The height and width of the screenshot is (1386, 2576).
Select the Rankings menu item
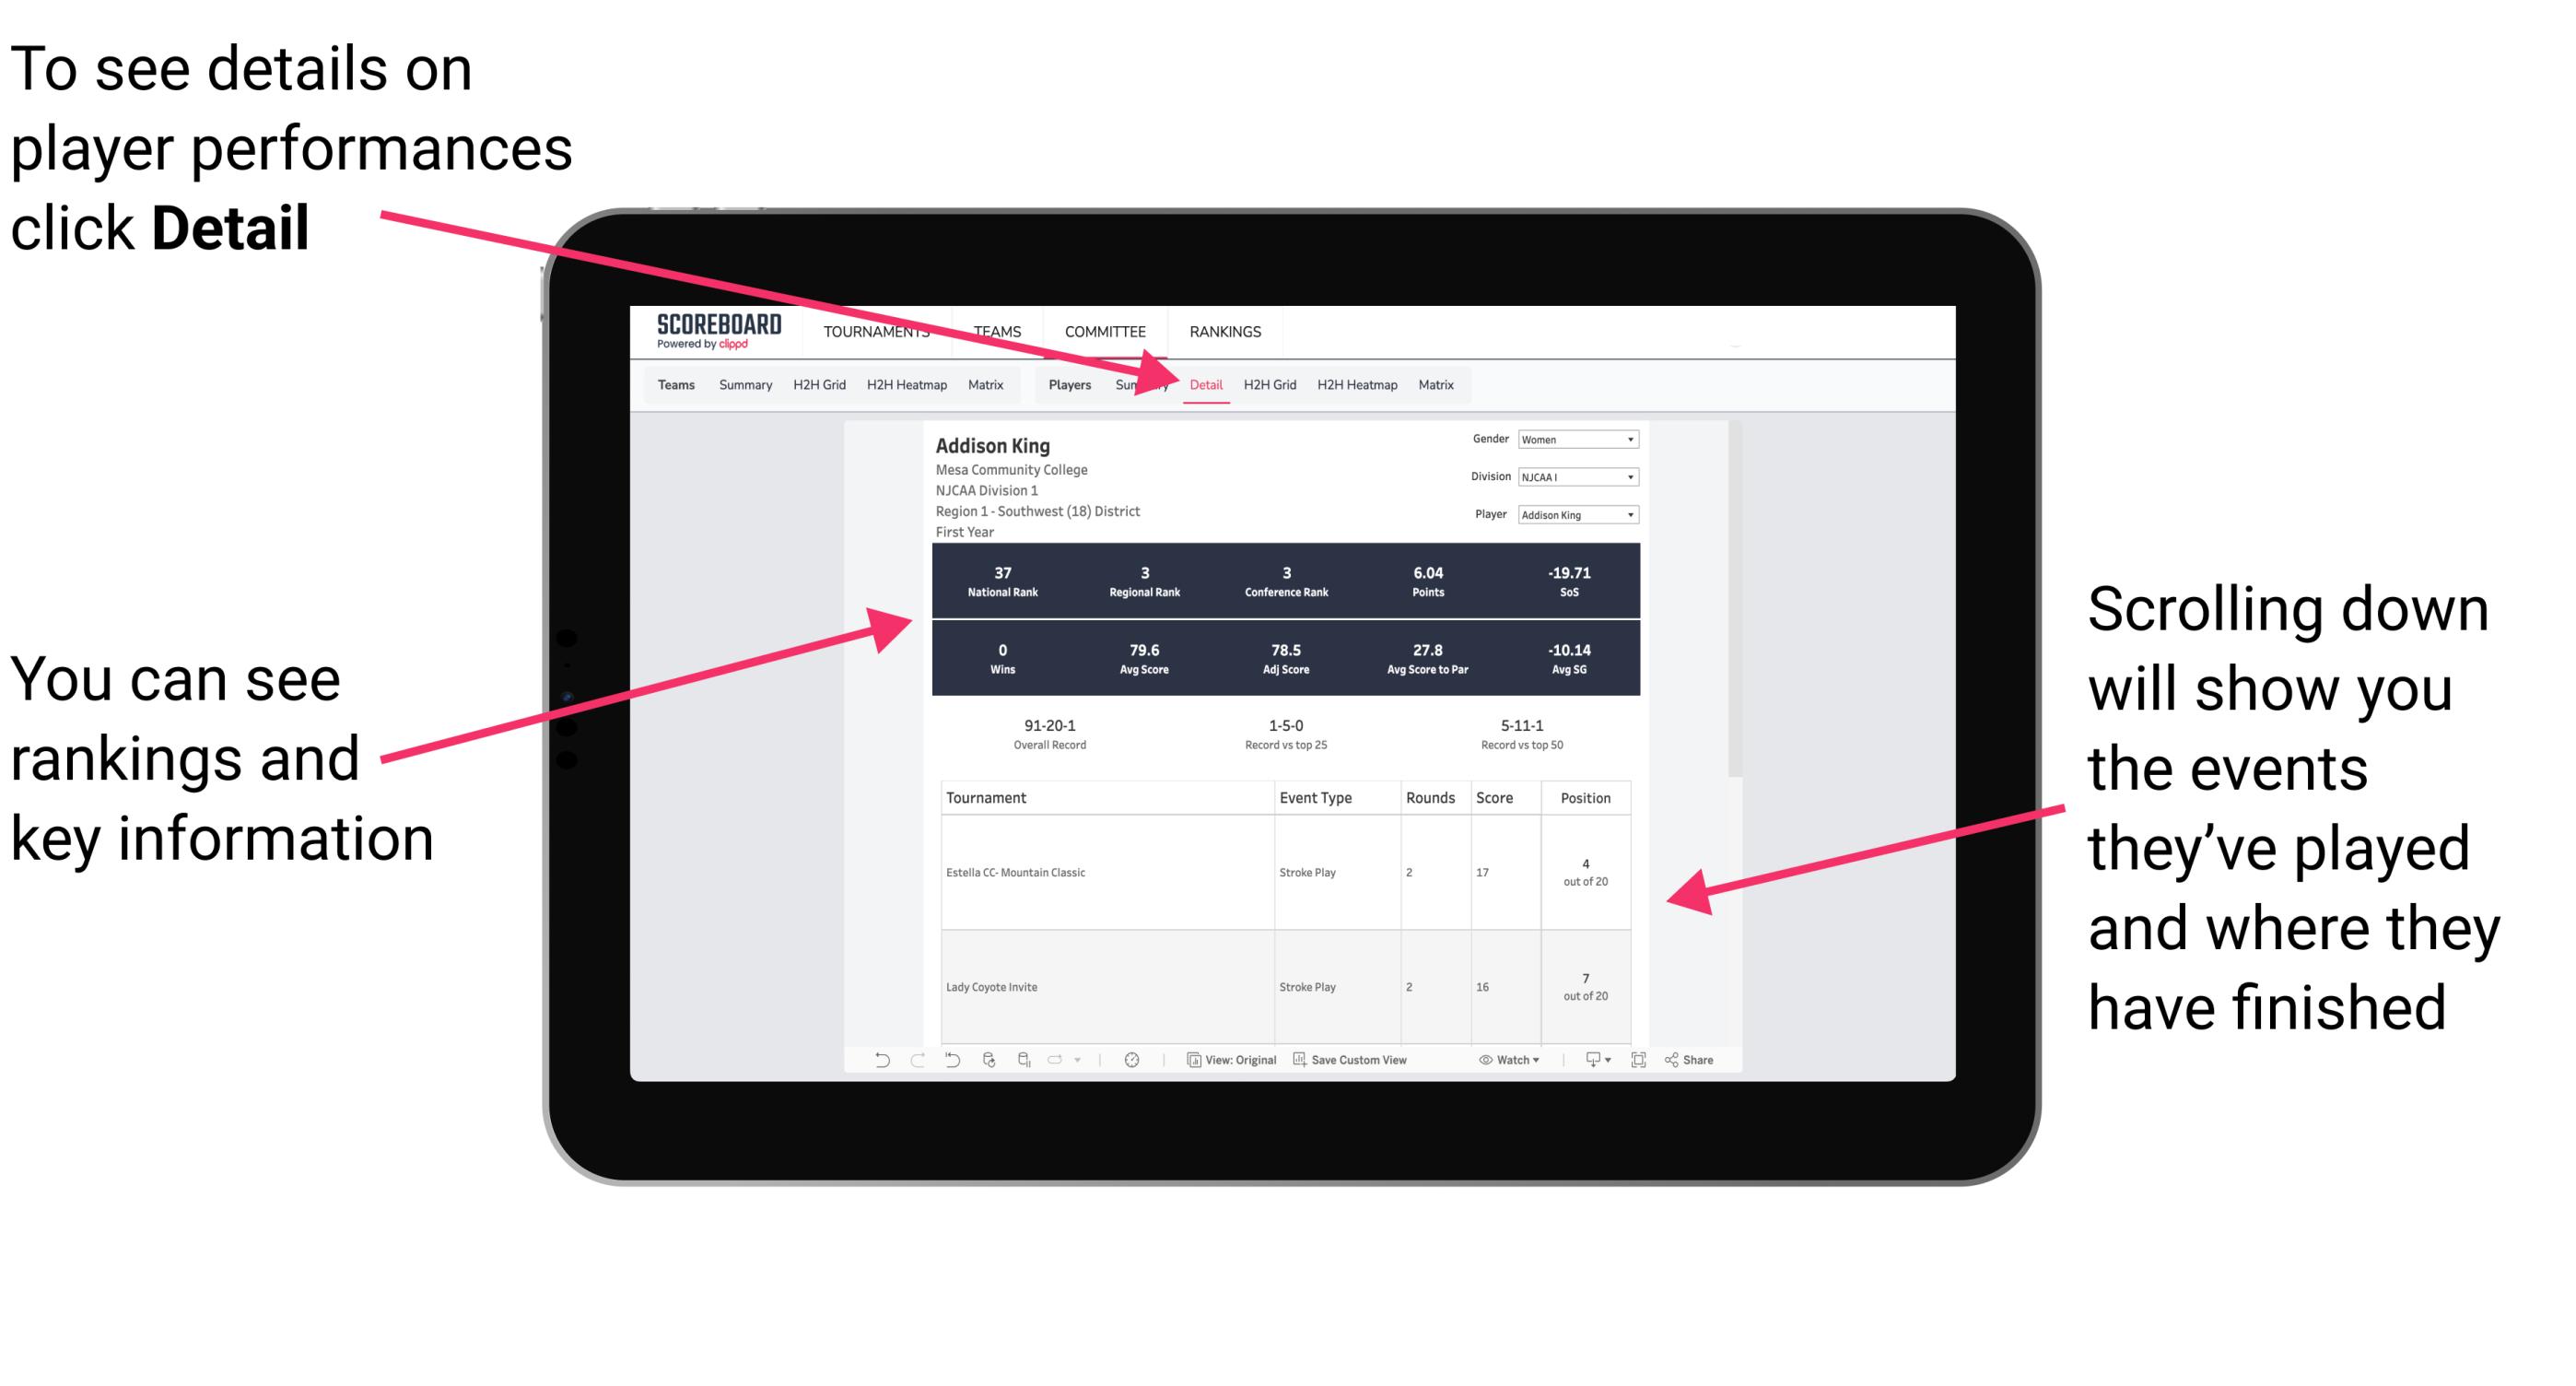1224,331
